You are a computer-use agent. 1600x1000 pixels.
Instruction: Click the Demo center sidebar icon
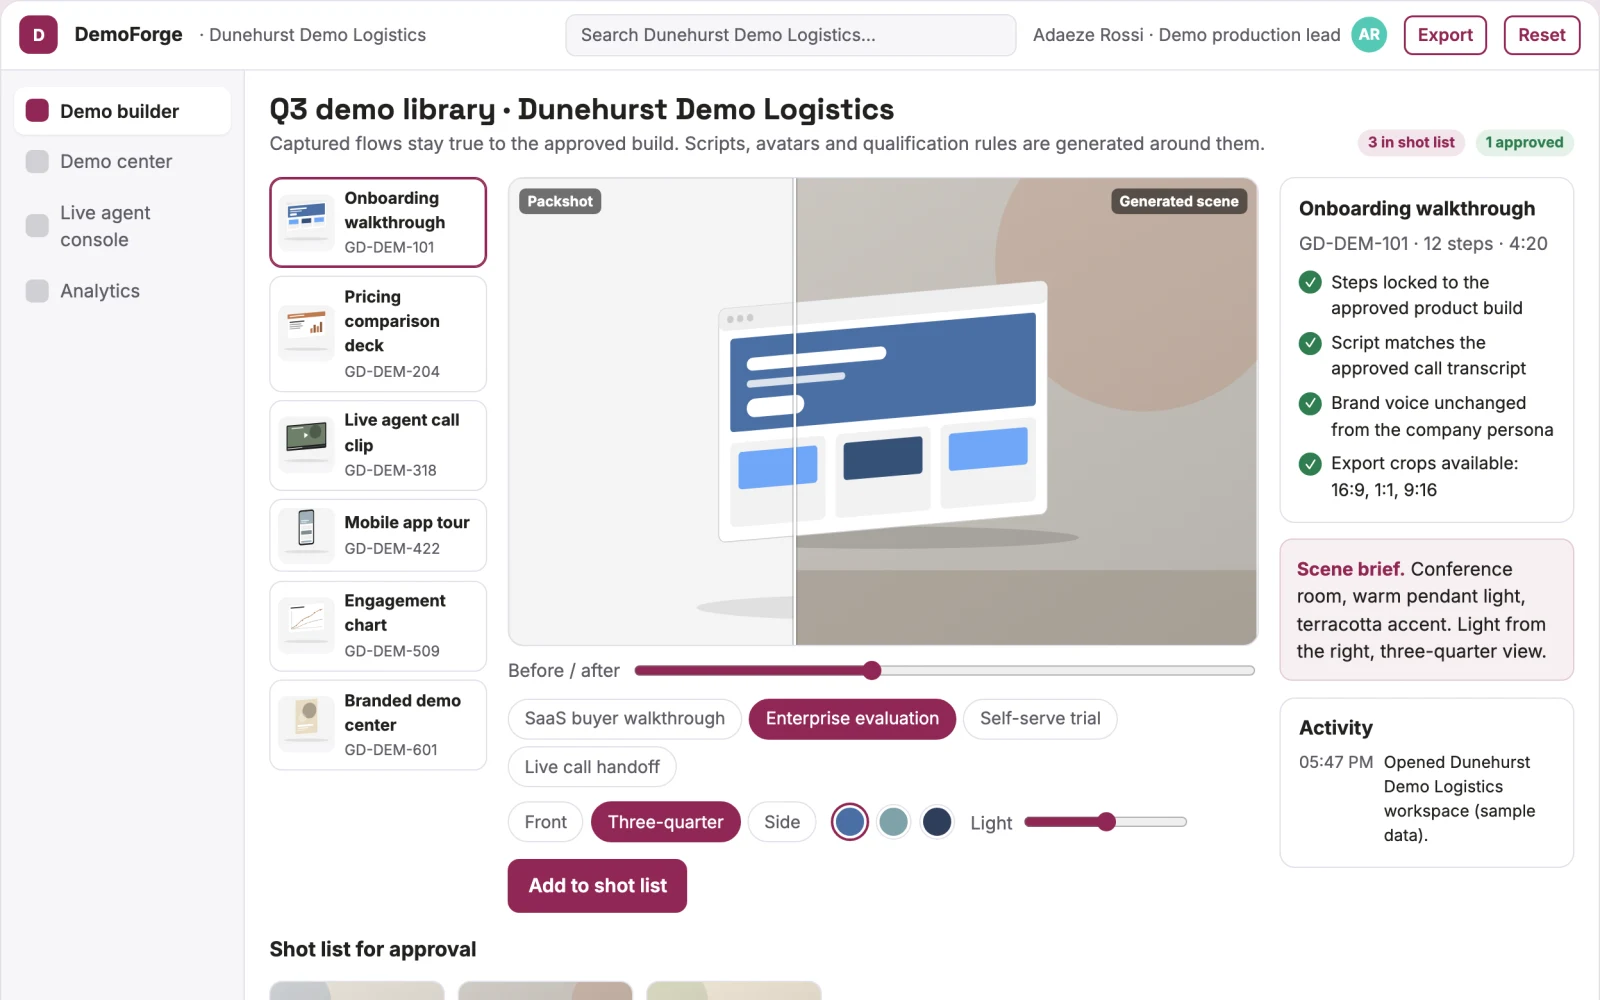tap(37, 162)
